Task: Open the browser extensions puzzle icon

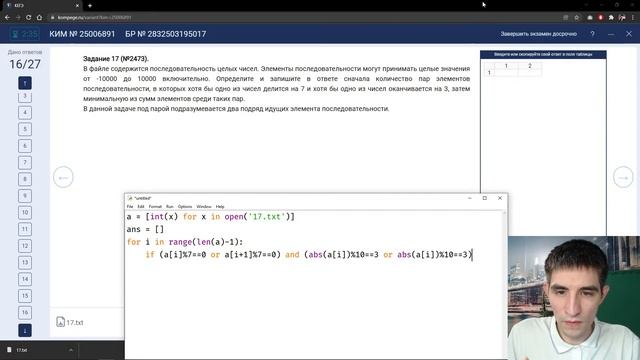Action: coord(611,18)
